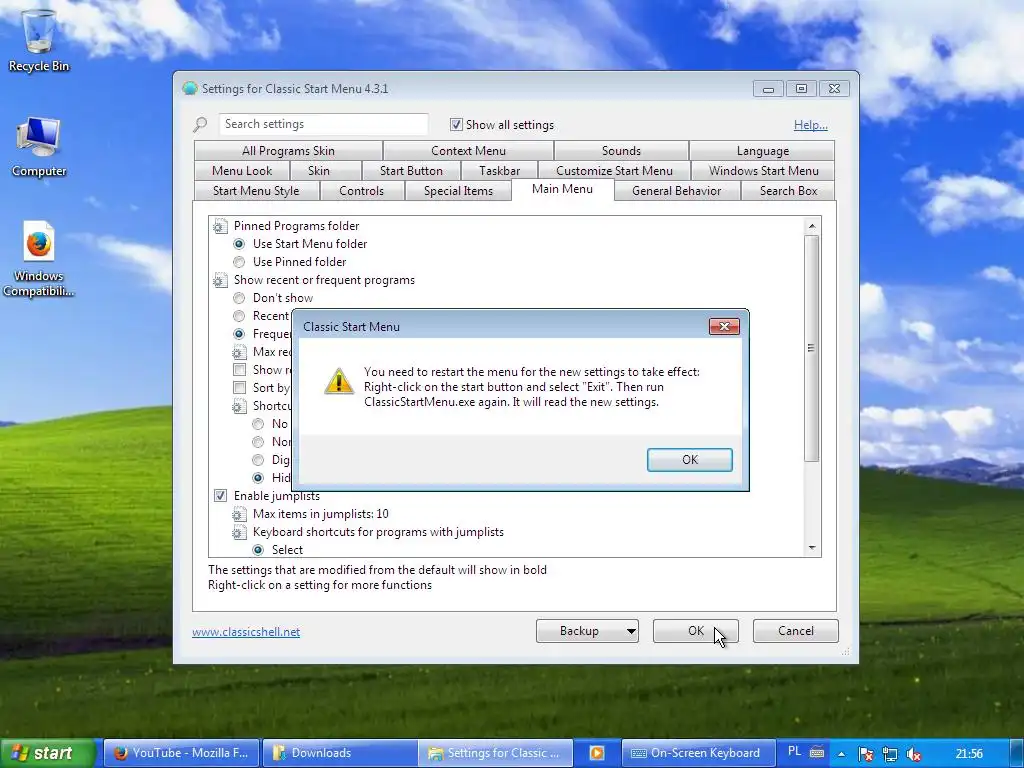Open the Controls tab
1024x768 pixels.
(361, 191)
